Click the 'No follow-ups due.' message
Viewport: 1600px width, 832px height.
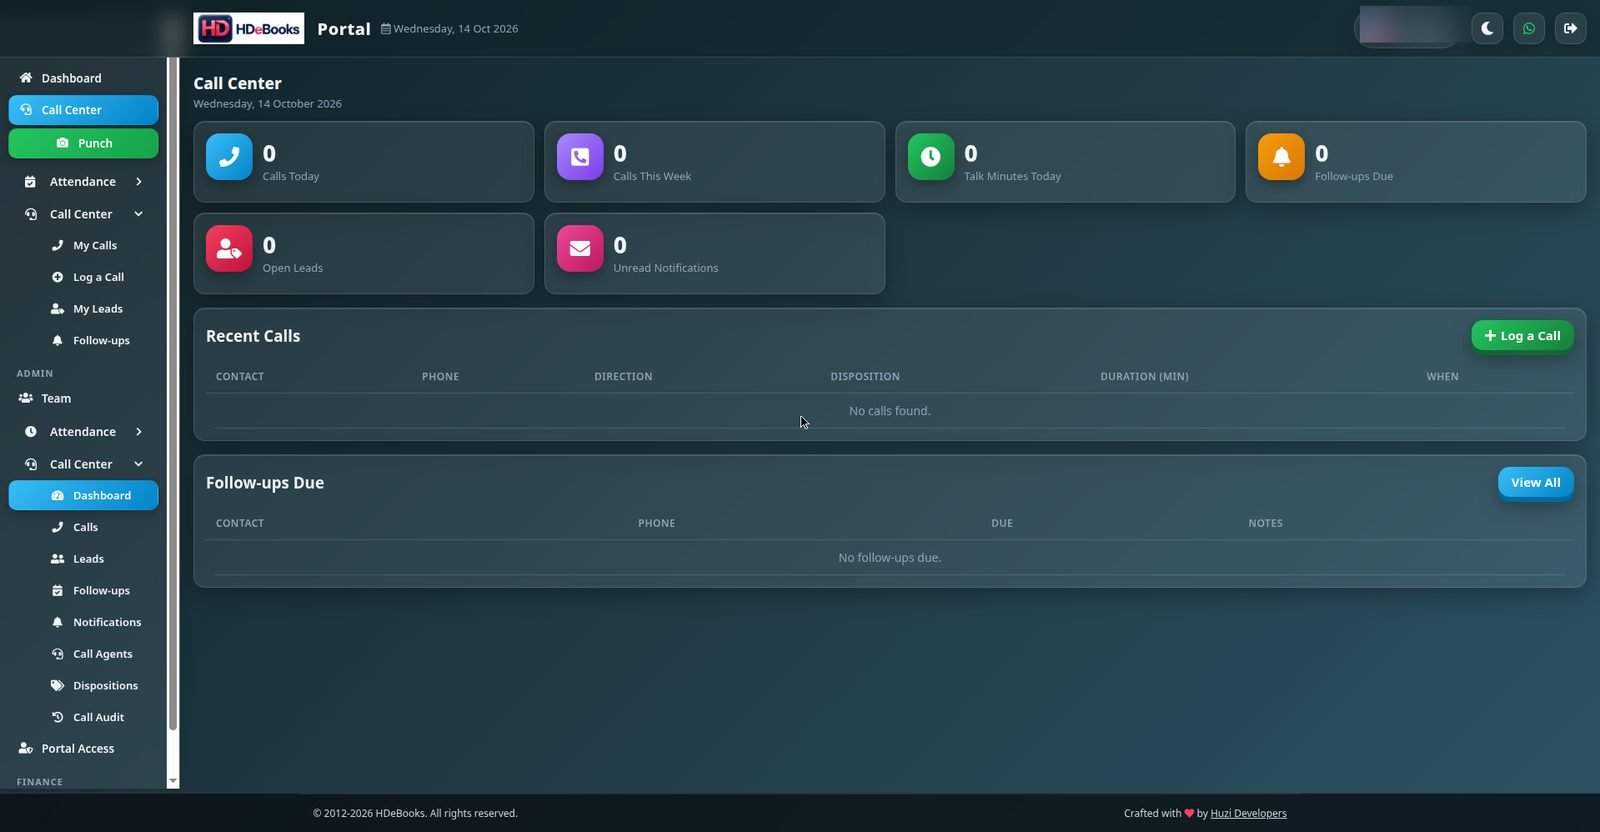click(890, 558)
